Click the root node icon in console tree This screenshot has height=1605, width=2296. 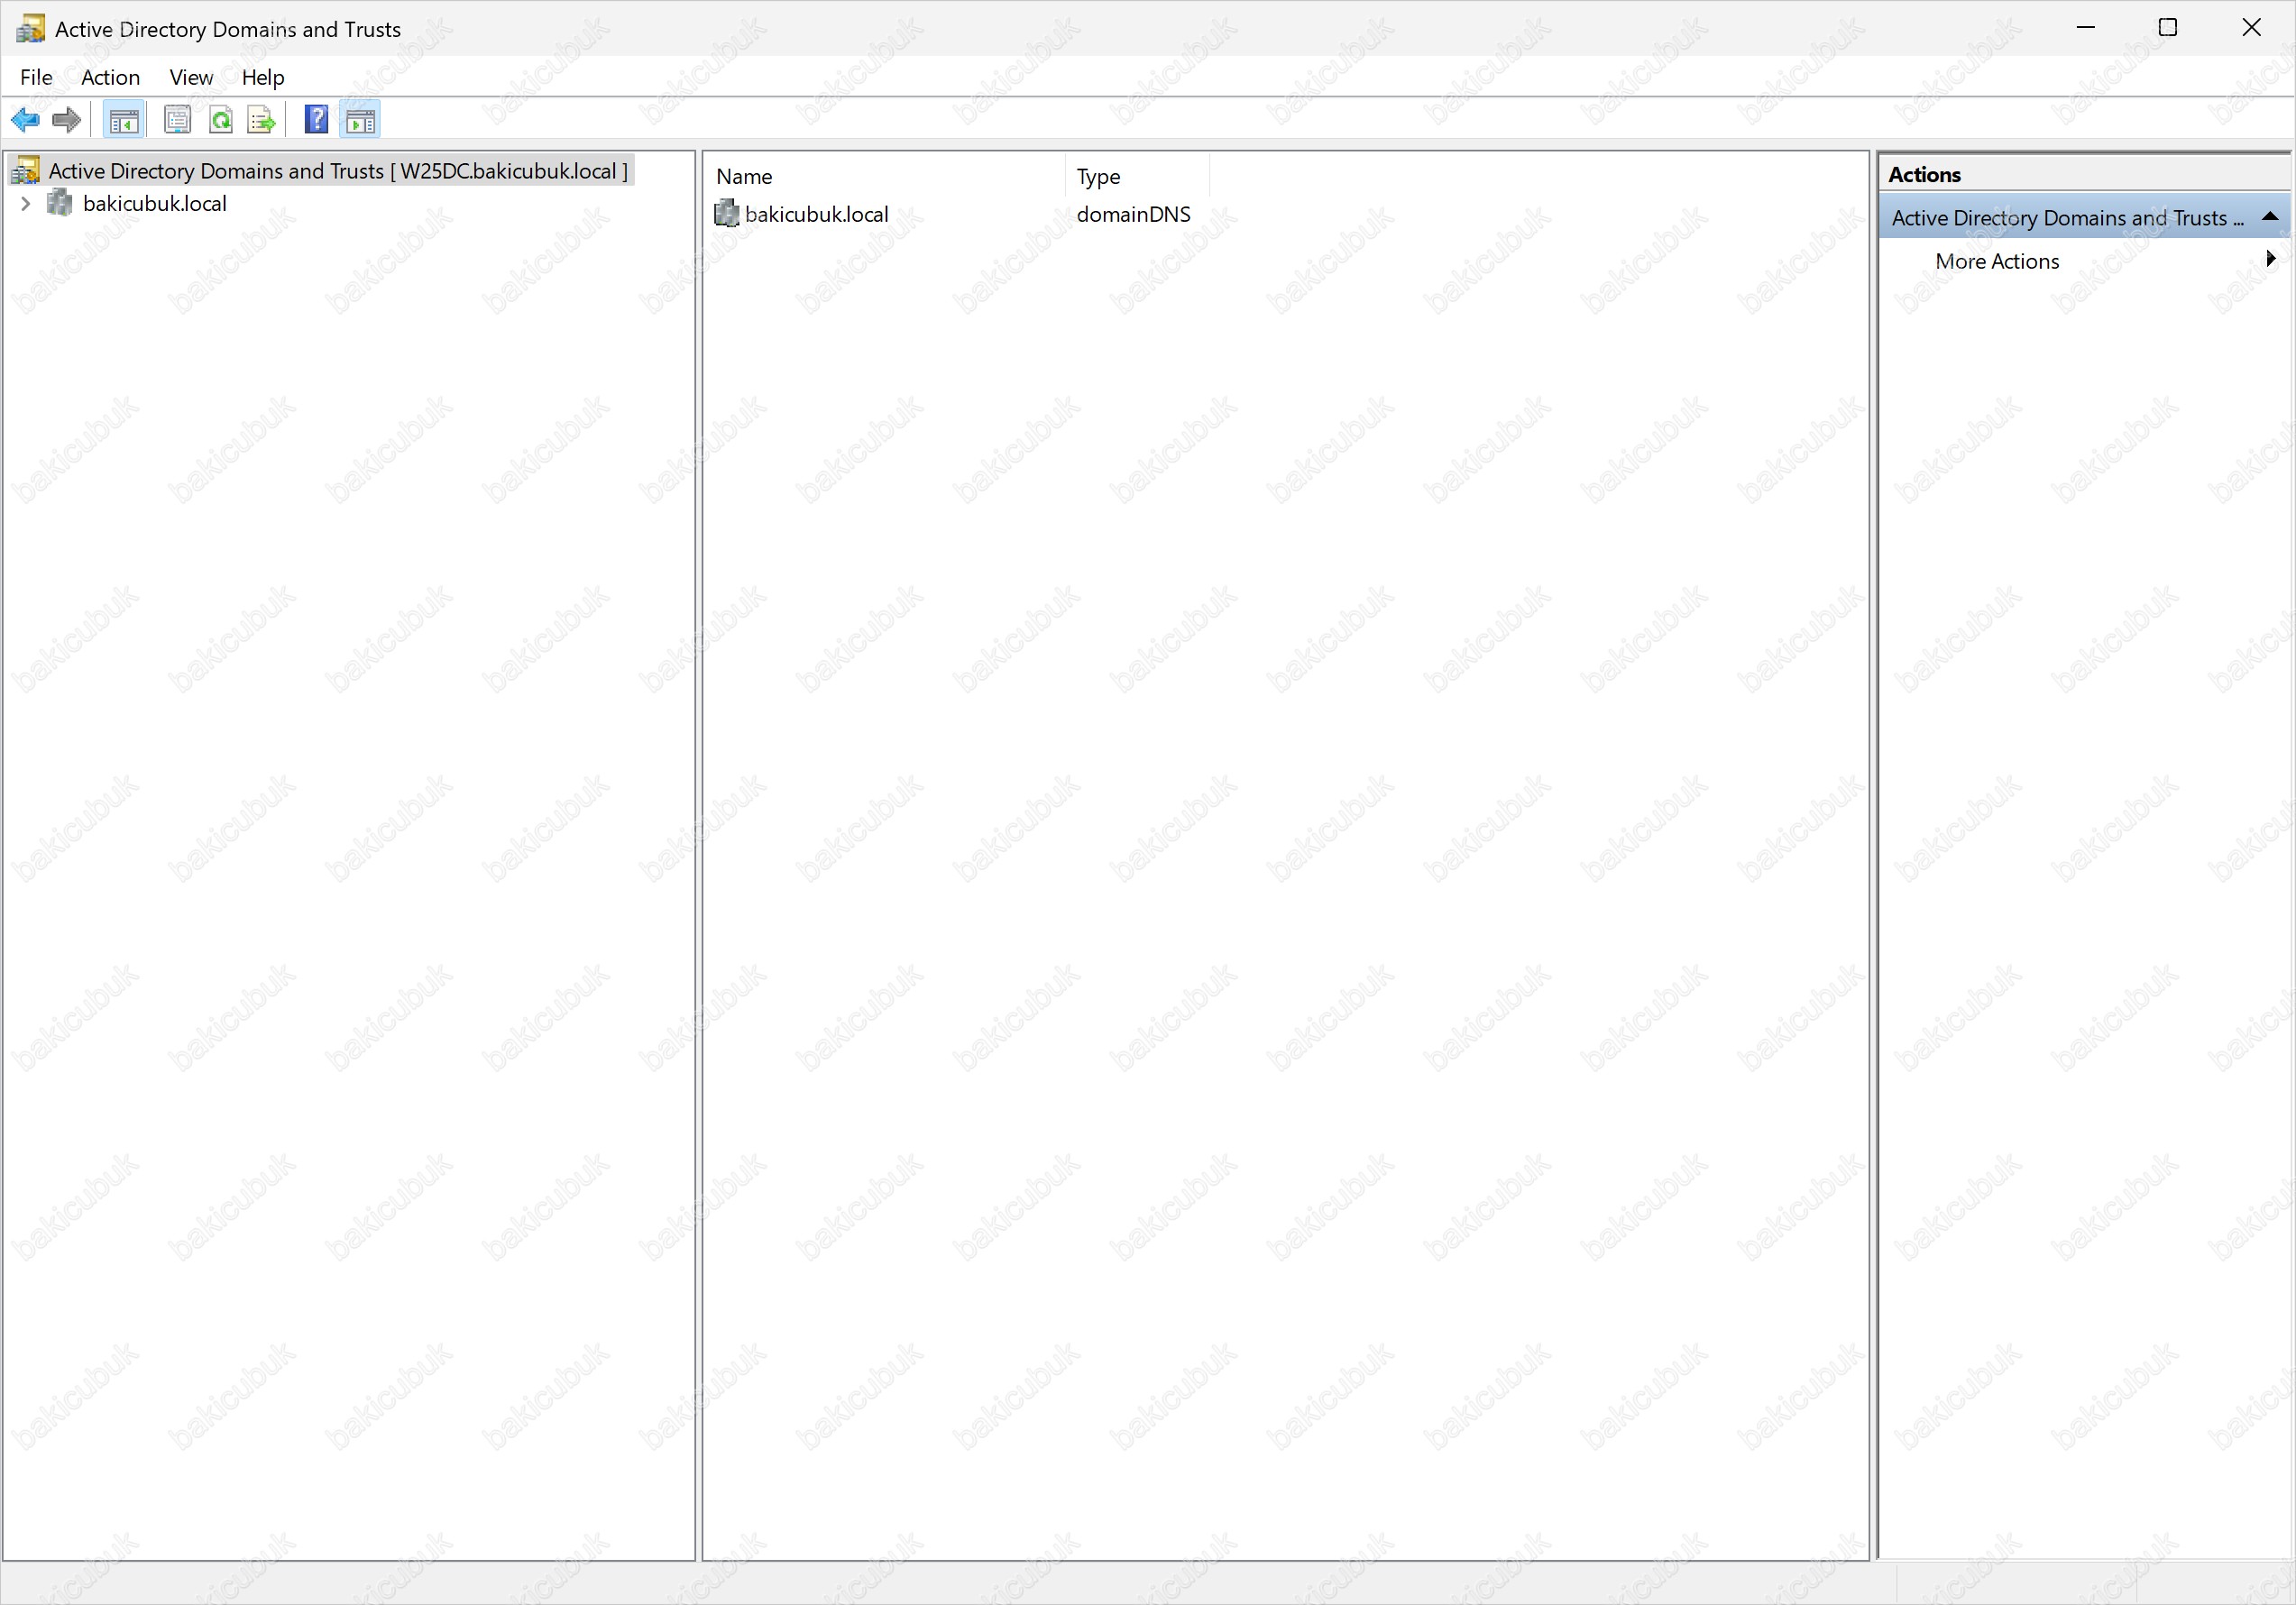[25, 170]
